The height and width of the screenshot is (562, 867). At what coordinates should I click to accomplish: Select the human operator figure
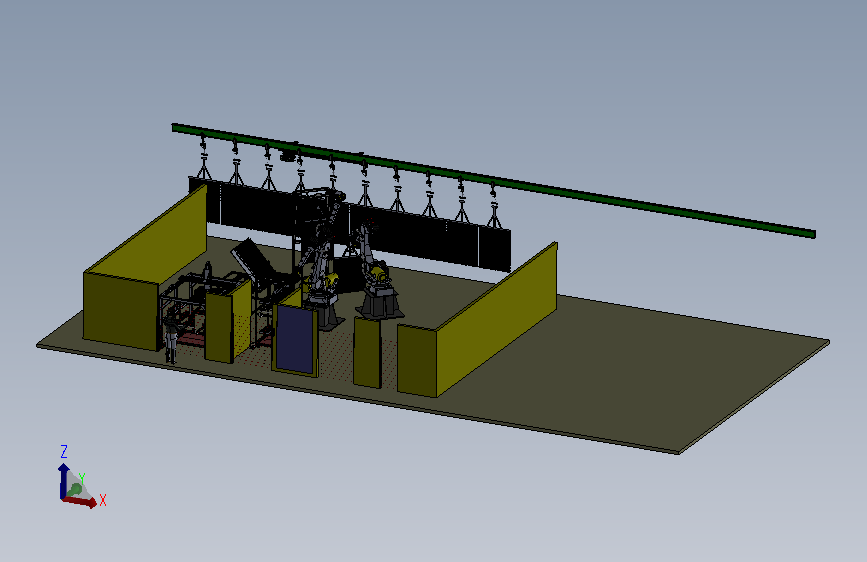[171, 340]
